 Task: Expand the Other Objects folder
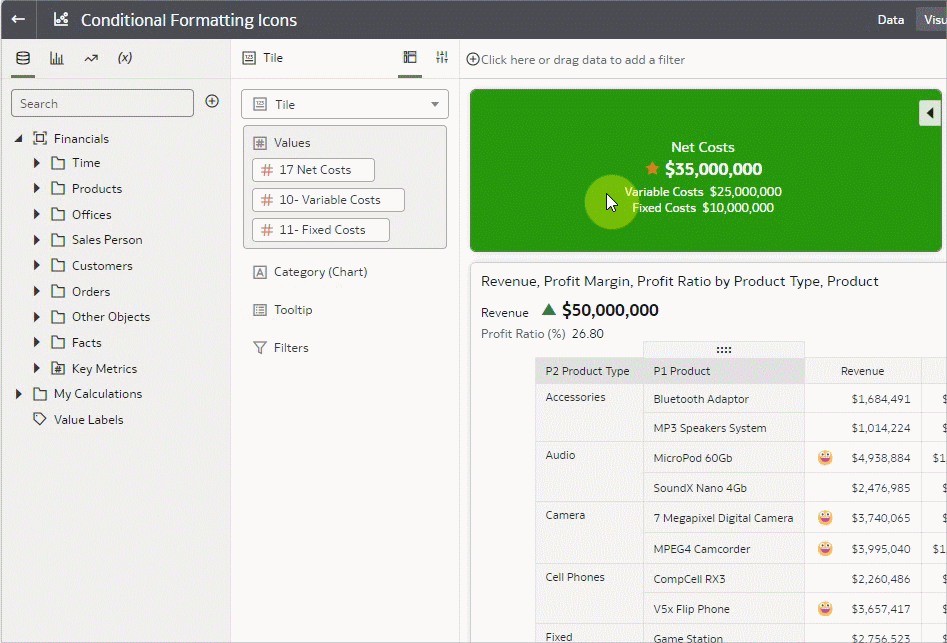pyautogui.click(x=36, y=316)
